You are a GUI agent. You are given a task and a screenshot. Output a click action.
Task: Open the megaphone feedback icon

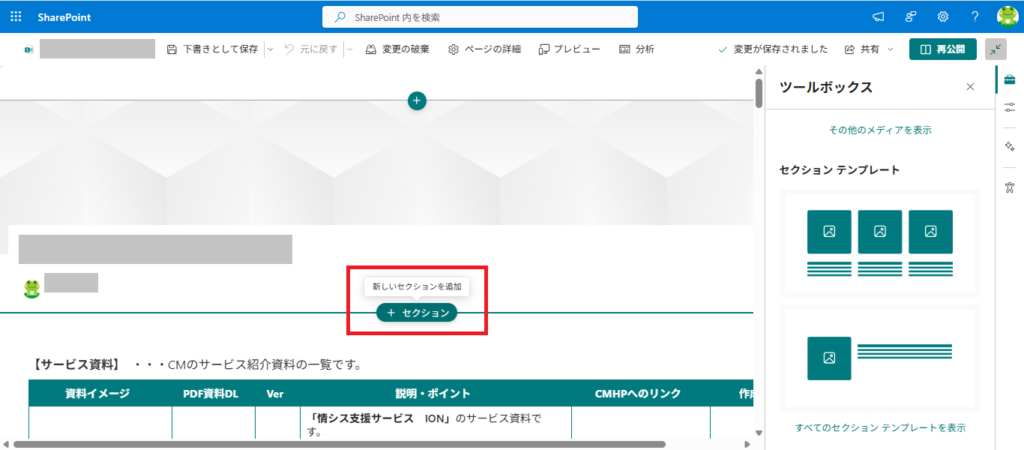tap(878, 17)
